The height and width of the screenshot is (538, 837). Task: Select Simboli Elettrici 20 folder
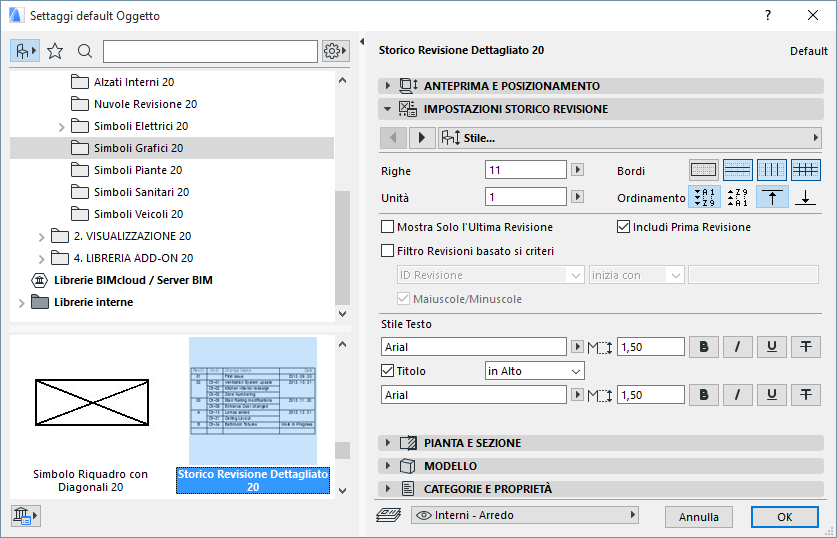click(140, 126)
